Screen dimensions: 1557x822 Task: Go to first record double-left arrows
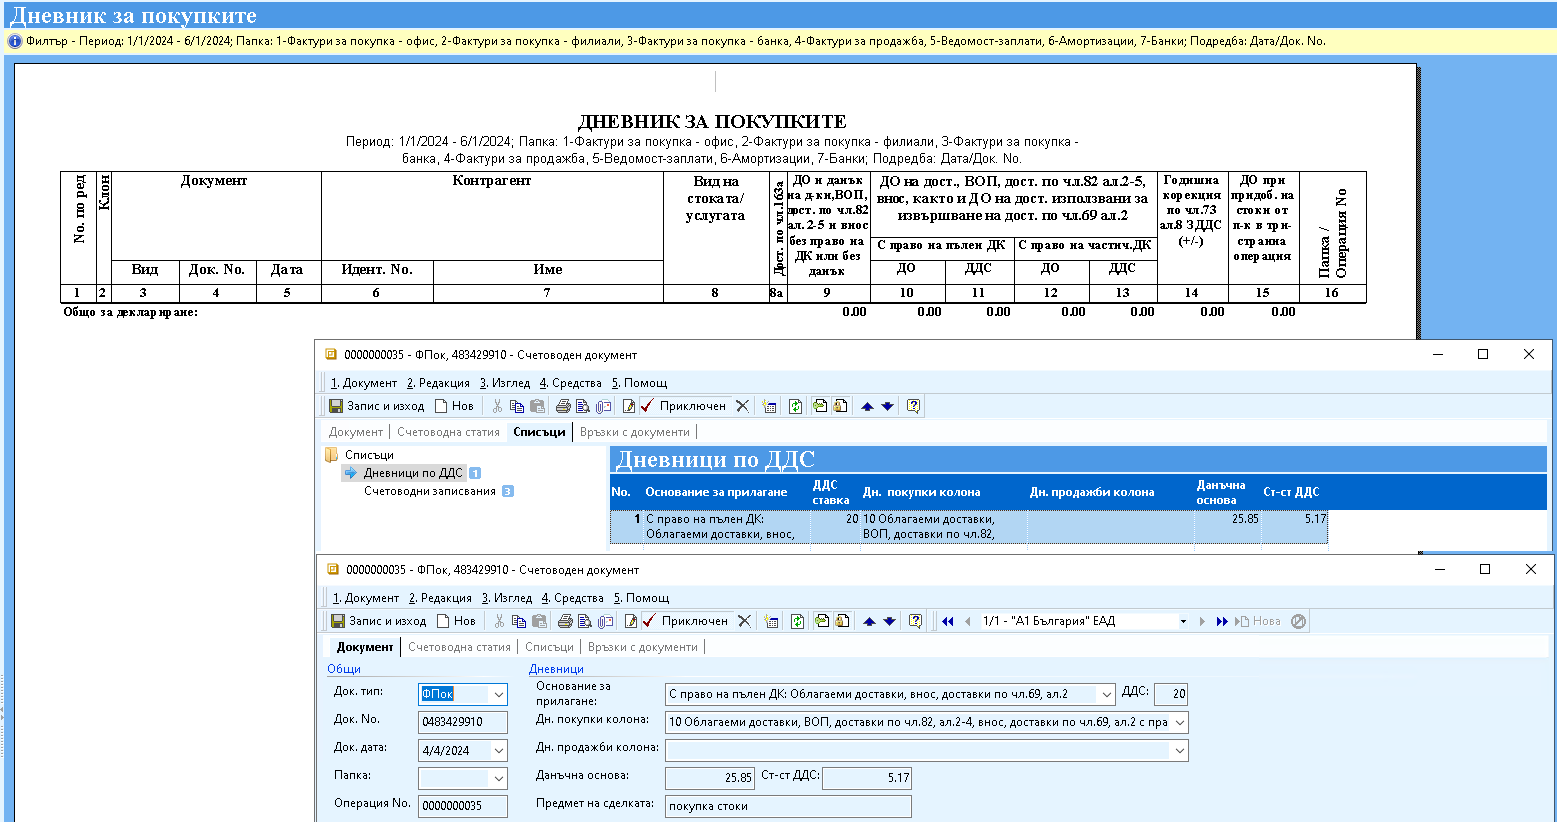click(948, 621)
